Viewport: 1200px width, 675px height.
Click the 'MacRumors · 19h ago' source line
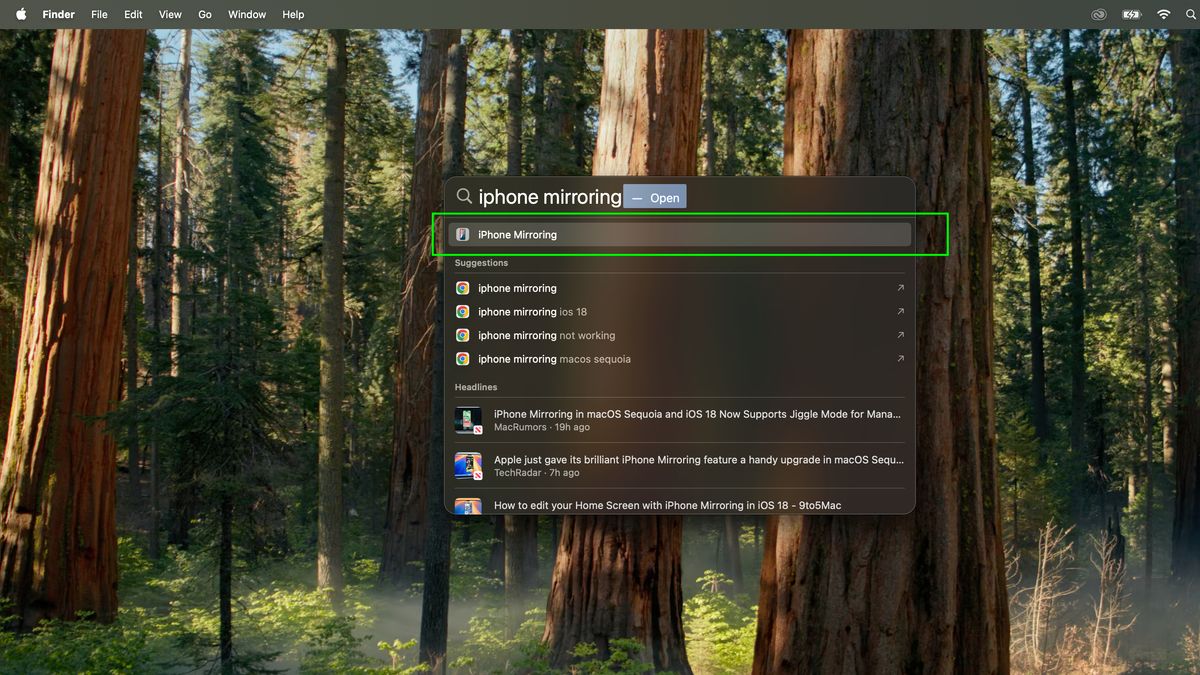click(x=542, y=427)
